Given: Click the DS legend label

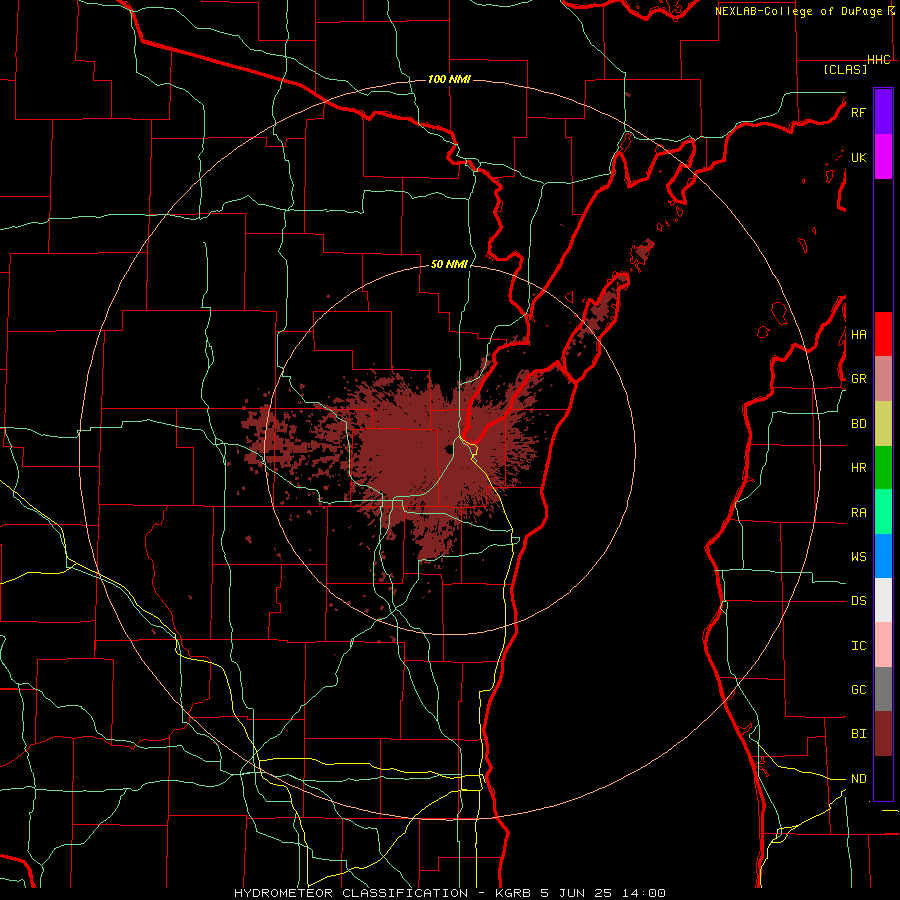Looking at the screenshot, I should click(x=858, y=601).
